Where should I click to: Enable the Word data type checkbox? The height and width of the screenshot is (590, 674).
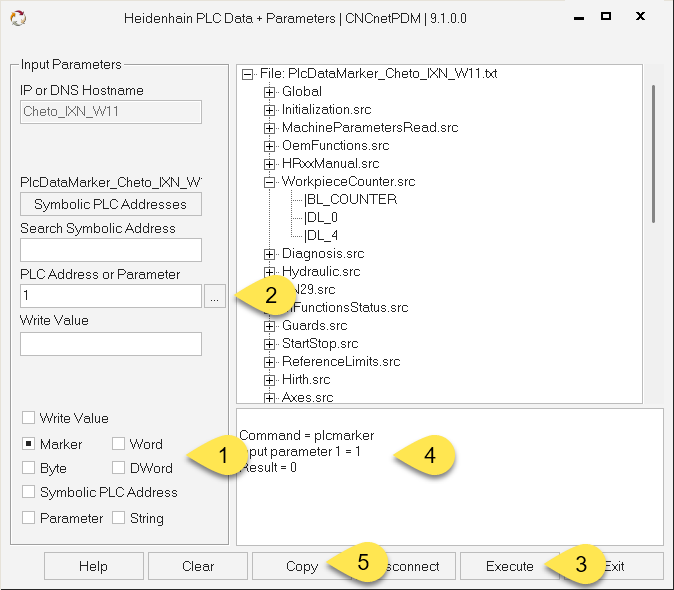(x=118, y=444)
